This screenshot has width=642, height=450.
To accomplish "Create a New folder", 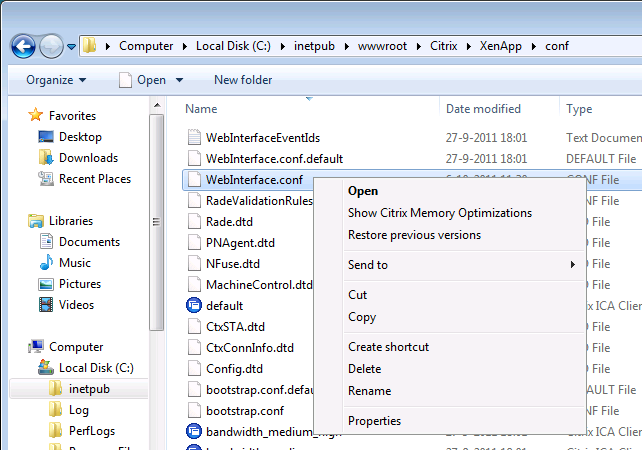I will tap(243, 80).
